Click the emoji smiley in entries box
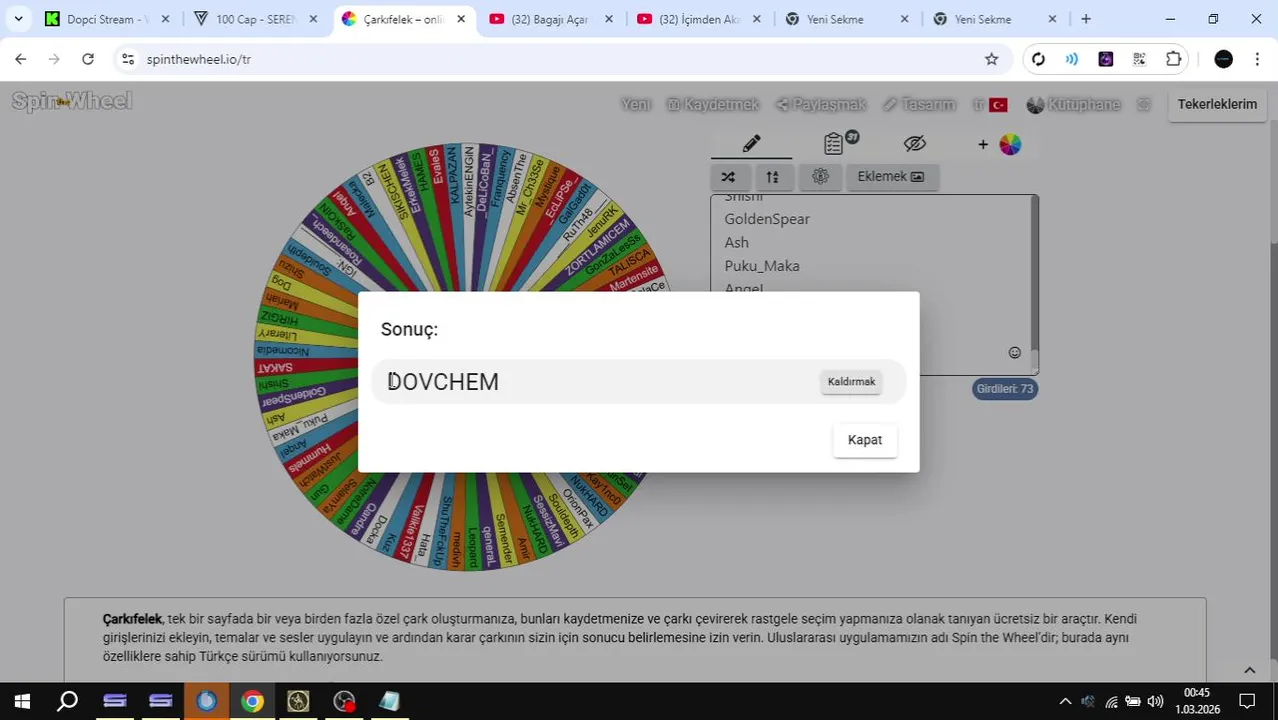This screenshot has width=1278, height=720. [1014, 353]
